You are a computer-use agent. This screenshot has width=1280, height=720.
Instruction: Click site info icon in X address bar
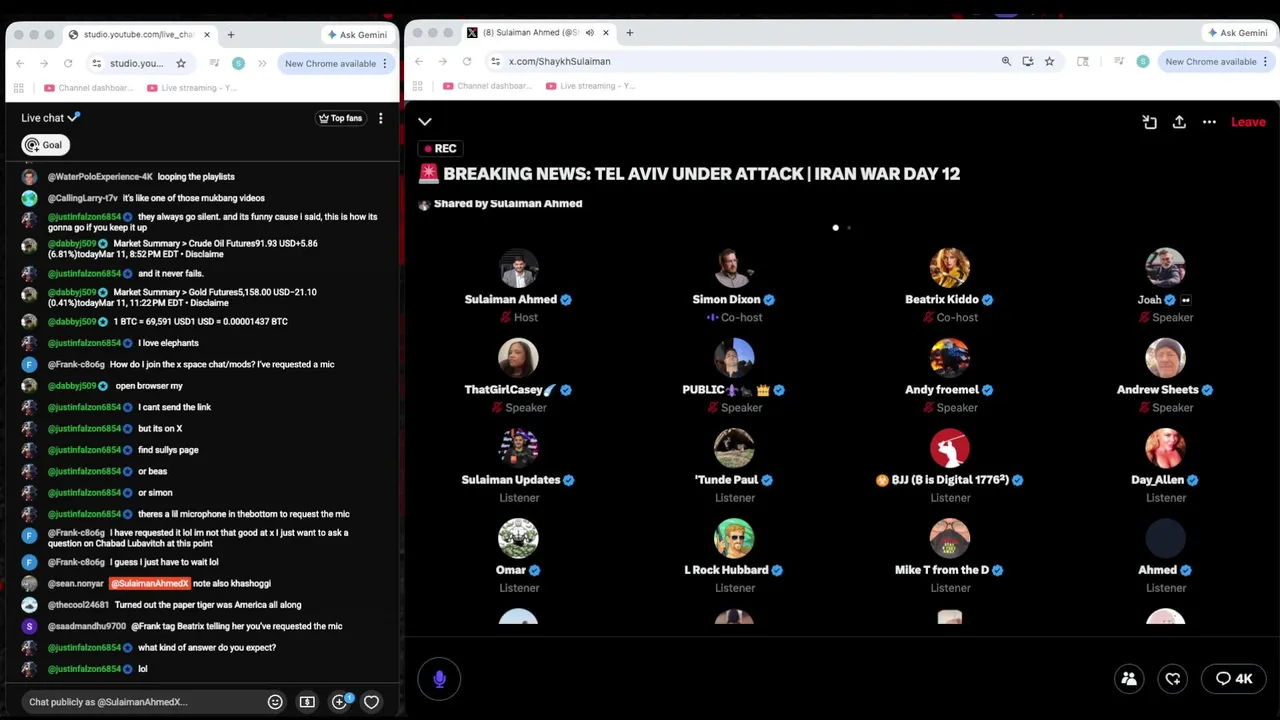point(495,61)
